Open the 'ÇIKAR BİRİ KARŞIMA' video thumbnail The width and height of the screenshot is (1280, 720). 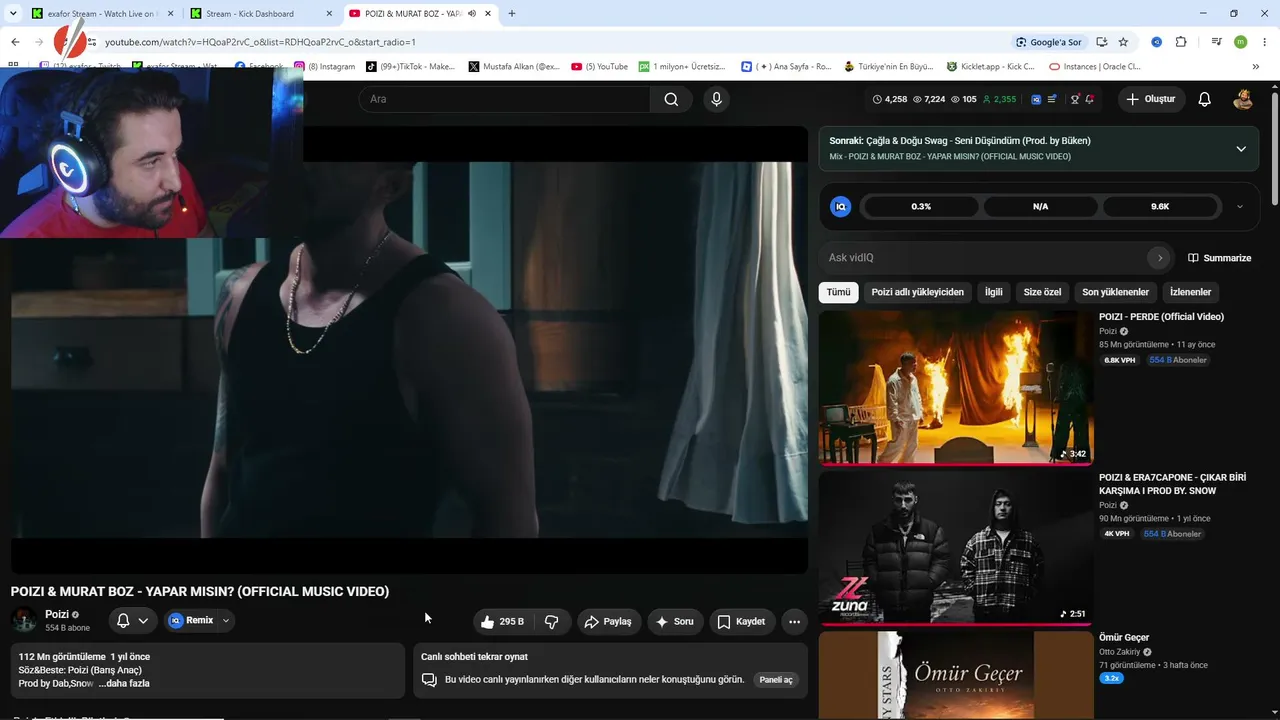coord(956,548)
